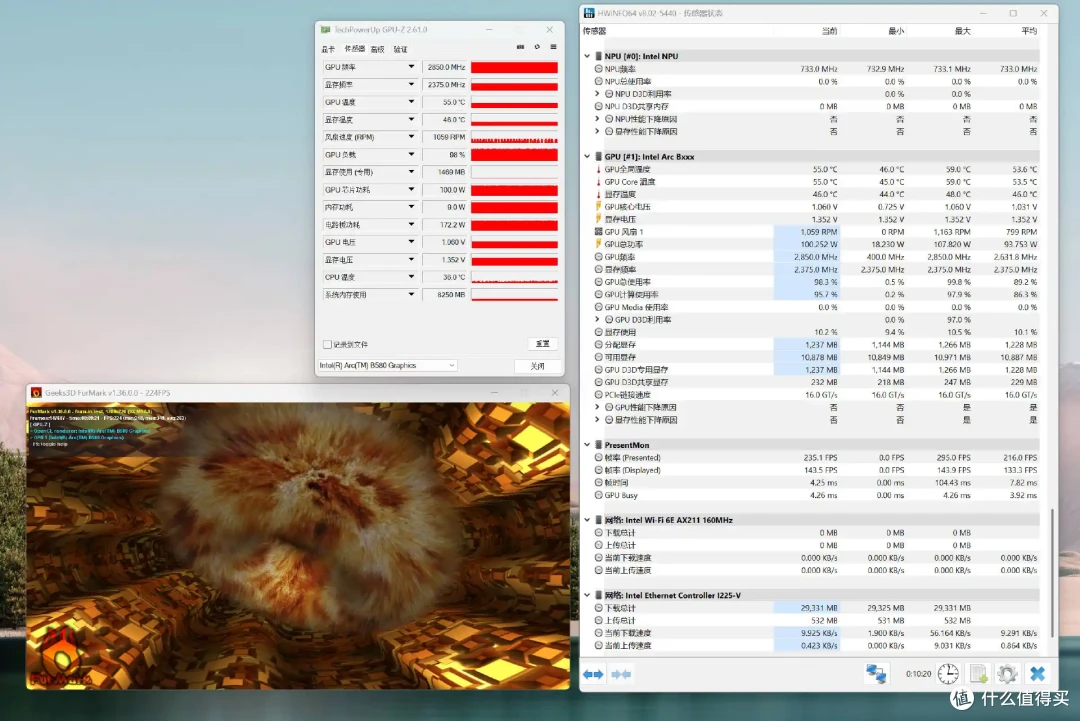Viewport: 1080px width, 721px height.
Task: Click the FurMark render viewport
Action: pyautogui.click(x=298, y=545)
